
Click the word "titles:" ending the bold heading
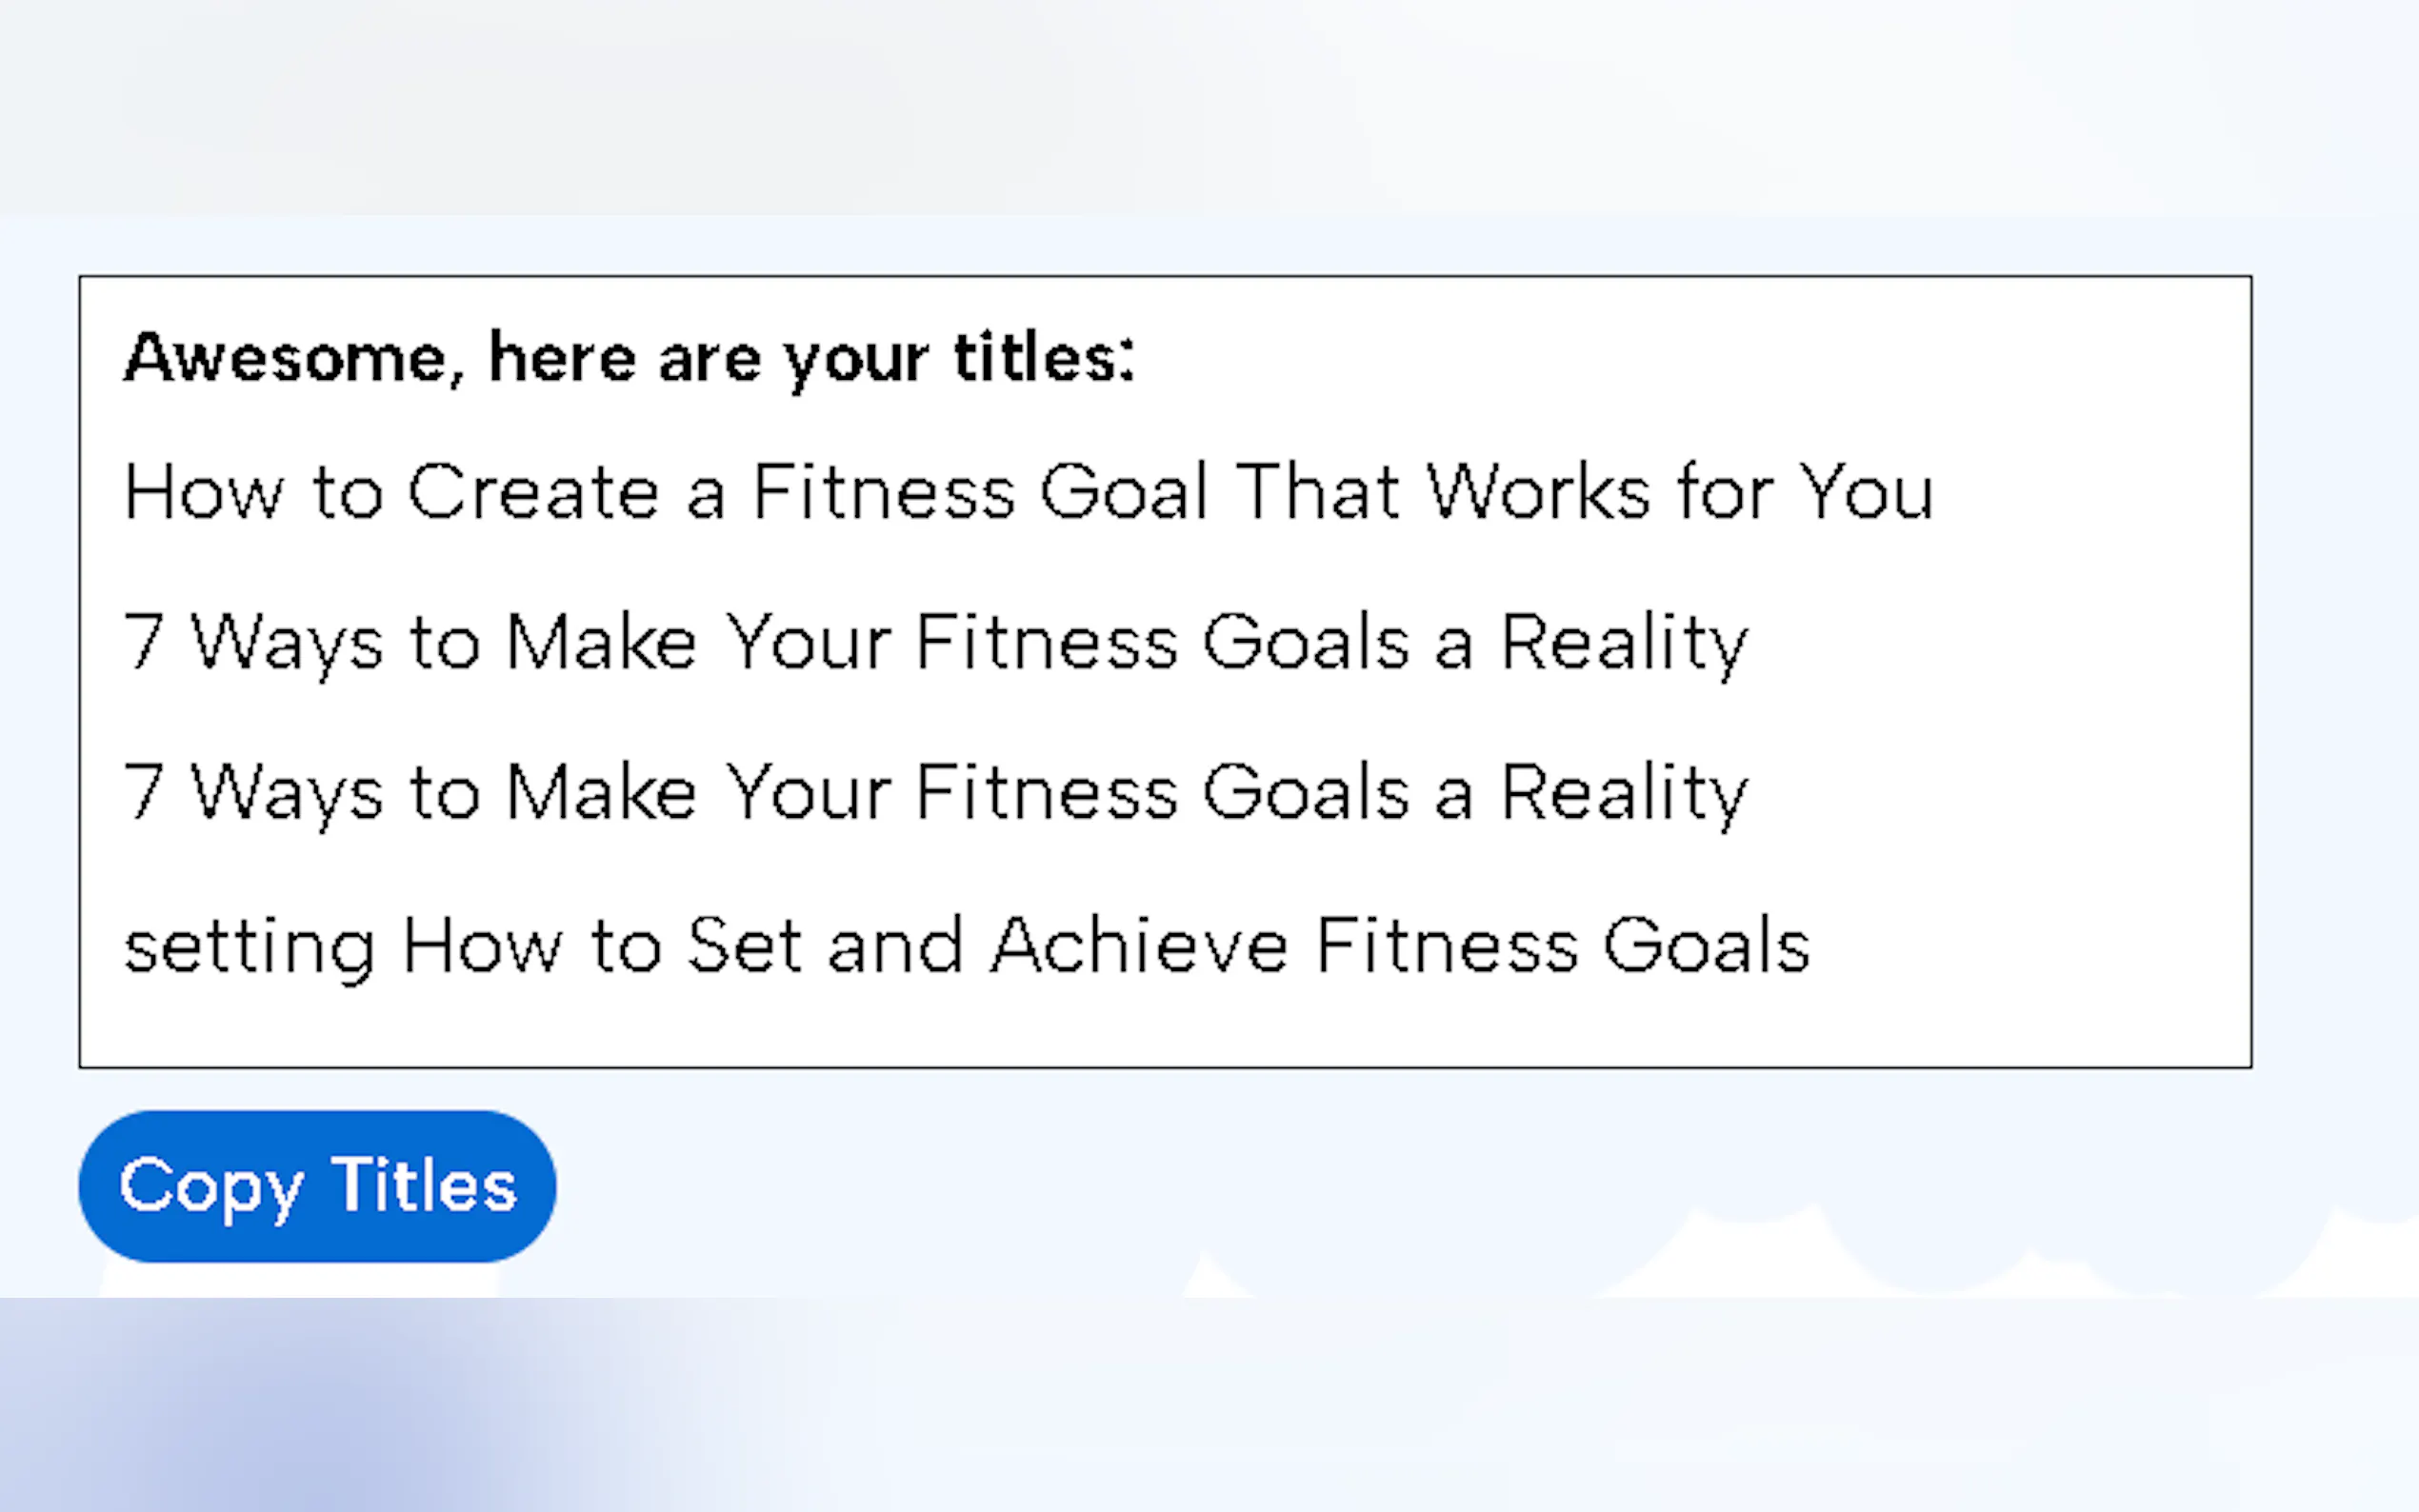click(1044, 358)
